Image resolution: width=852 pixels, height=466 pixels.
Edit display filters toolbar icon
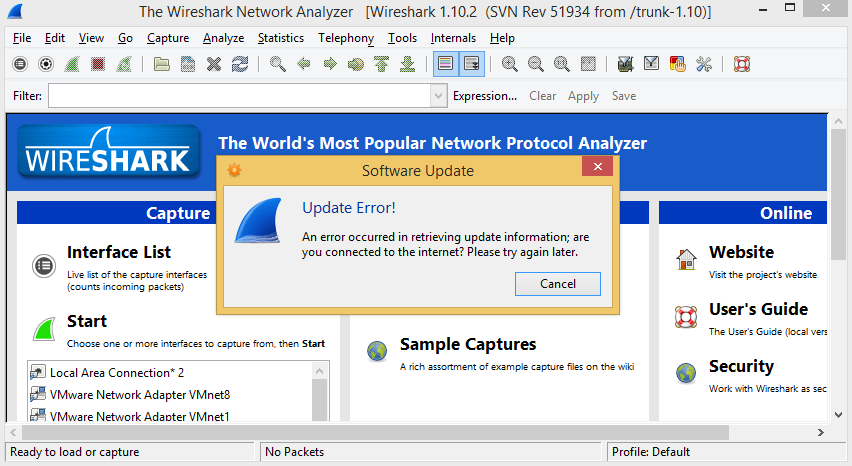pos(651,64)
